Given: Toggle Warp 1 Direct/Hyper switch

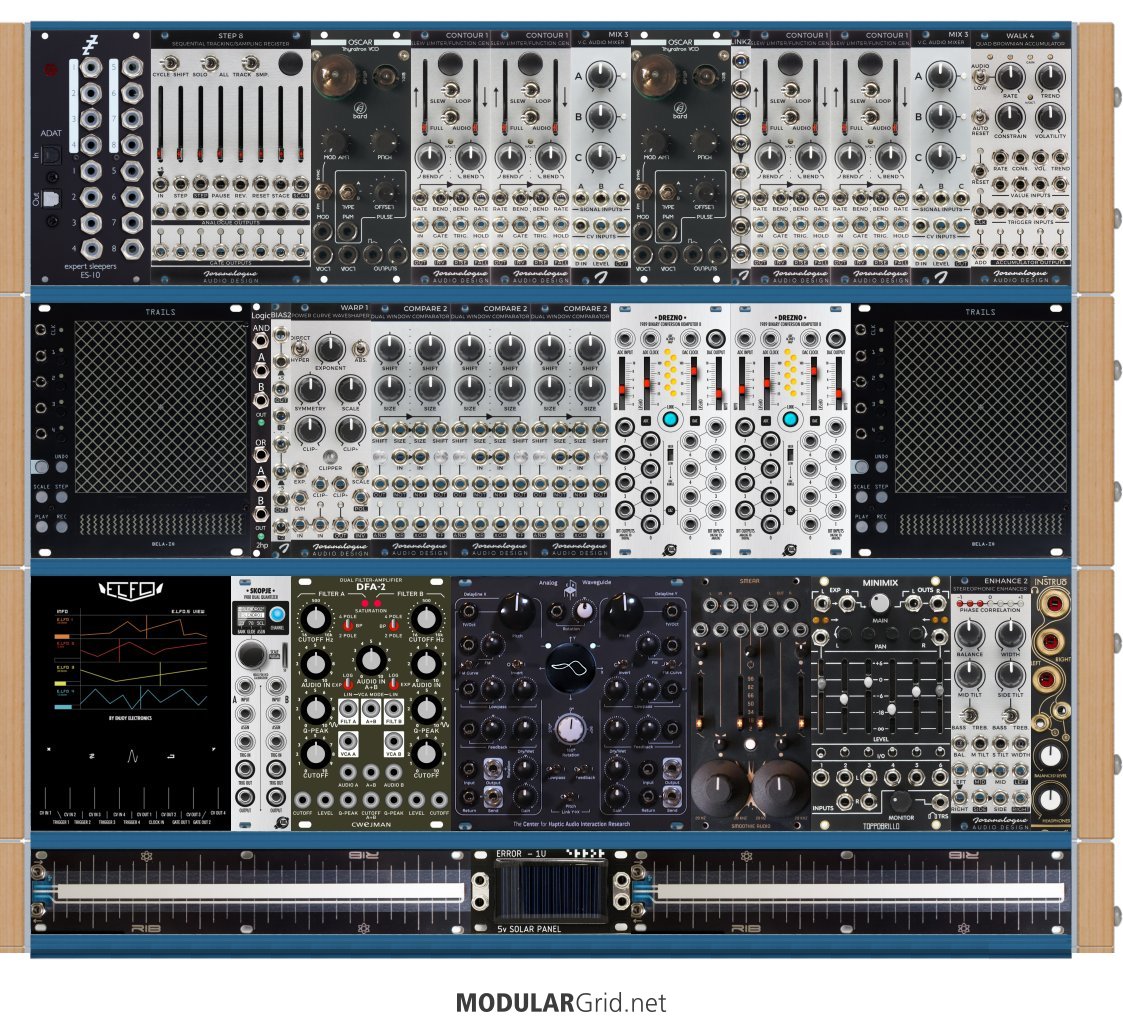Looking at the screenshot, I should (x=301, y=347).
